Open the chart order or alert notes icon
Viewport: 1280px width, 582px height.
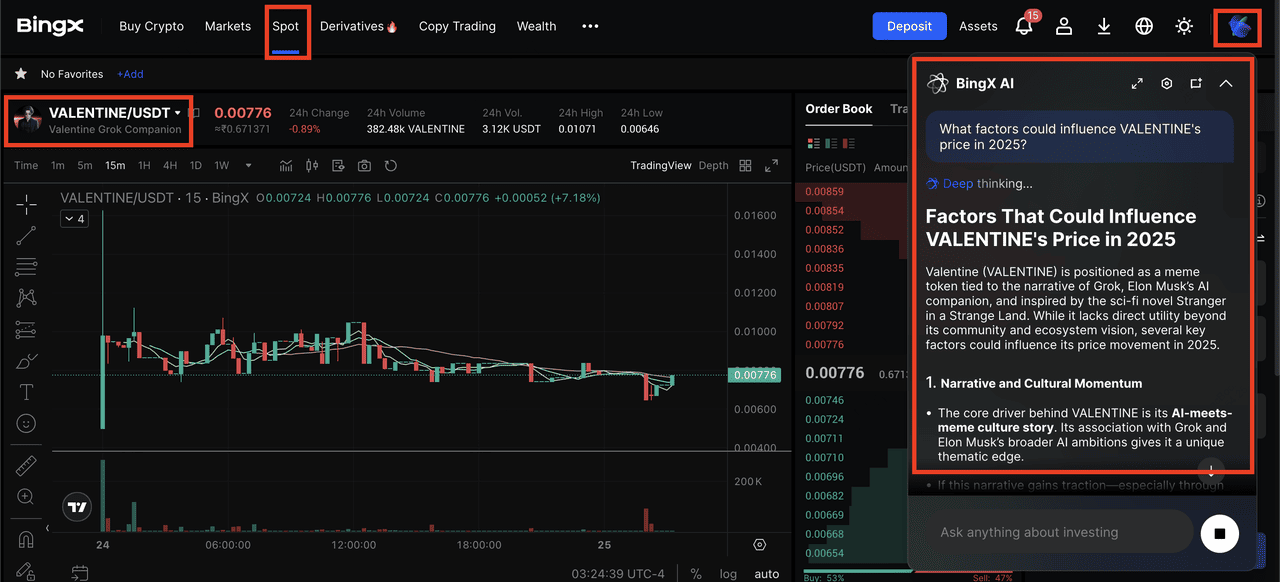pyautogui.click(x=338, y=166)
